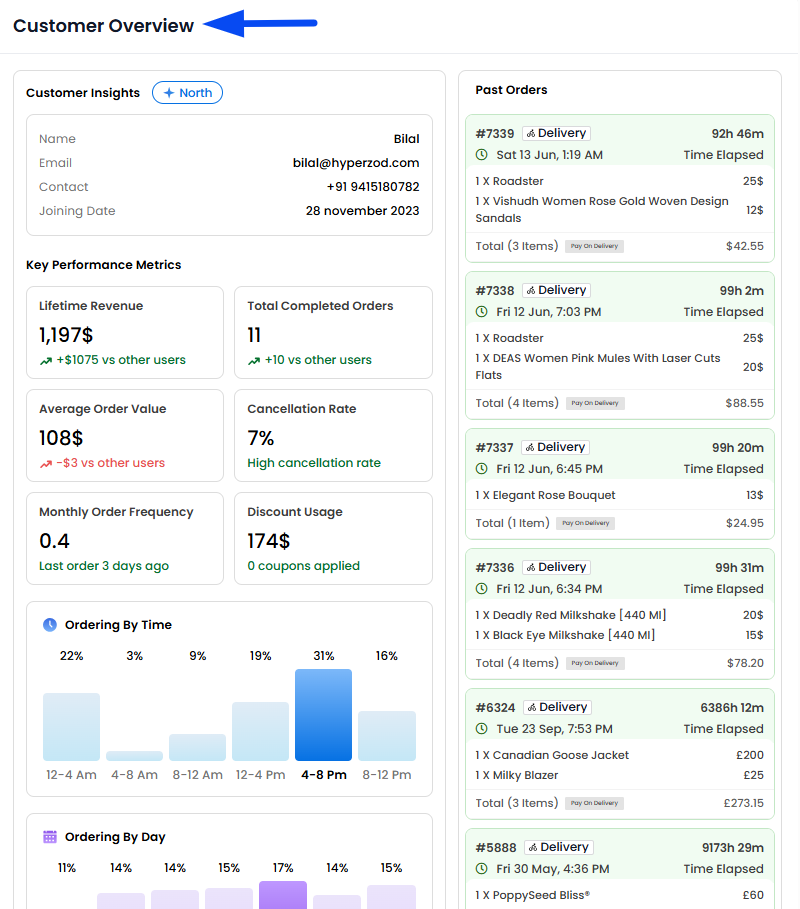Click the email bilal@hyperzod.com
The height and width of the screenshot is (909, 800).
(x=356, y=163)
